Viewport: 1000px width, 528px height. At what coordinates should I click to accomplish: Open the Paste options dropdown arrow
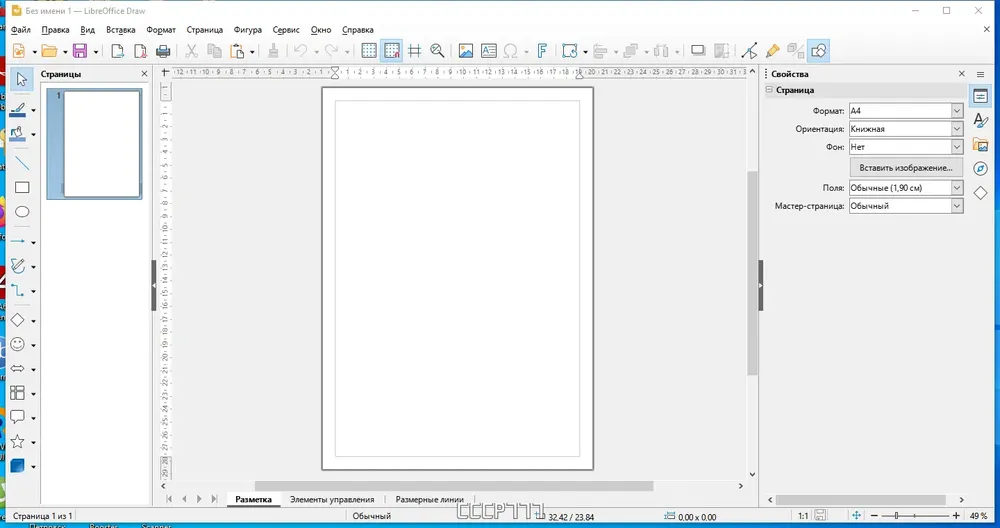(x=253, y=52)
